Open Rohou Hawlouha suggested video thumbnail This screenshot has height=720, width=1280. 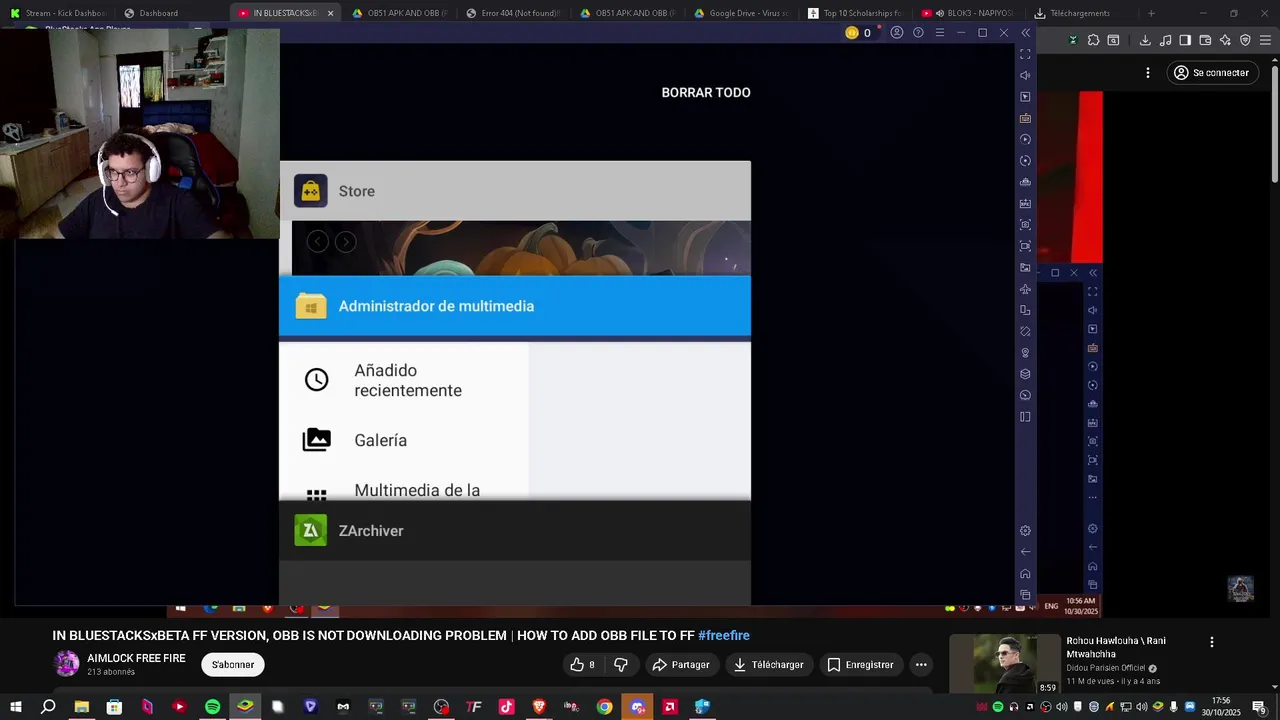point(1004,664)
